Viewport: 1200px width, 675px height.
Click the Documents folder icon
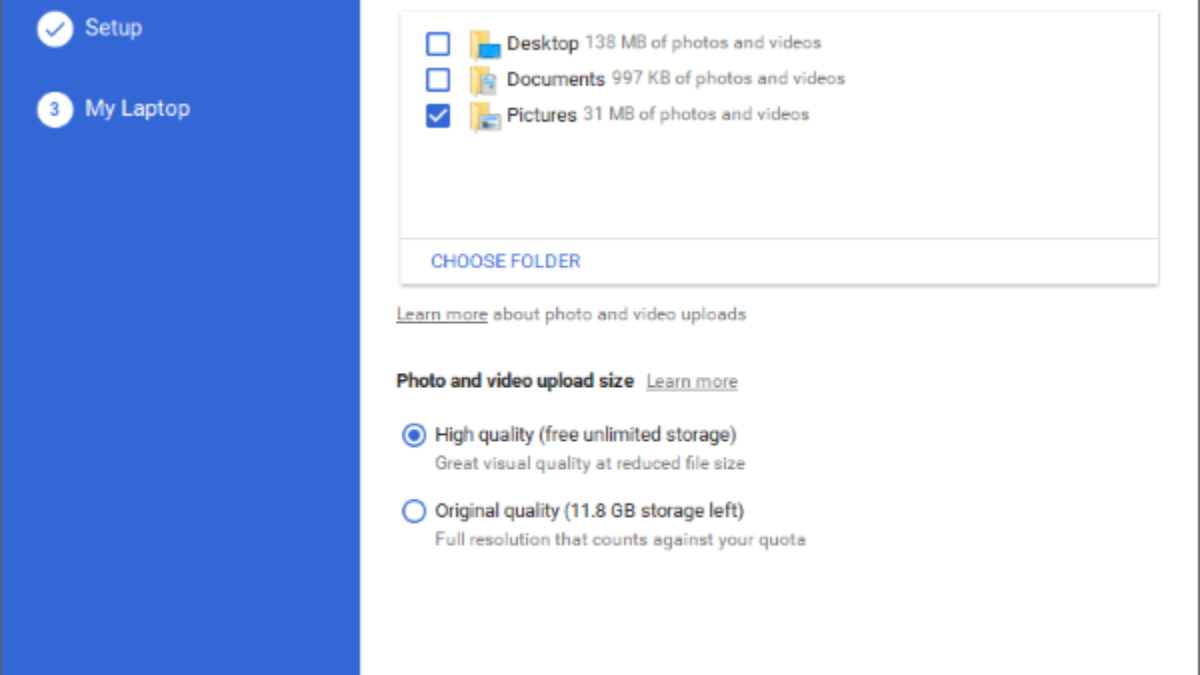(485, 79)
